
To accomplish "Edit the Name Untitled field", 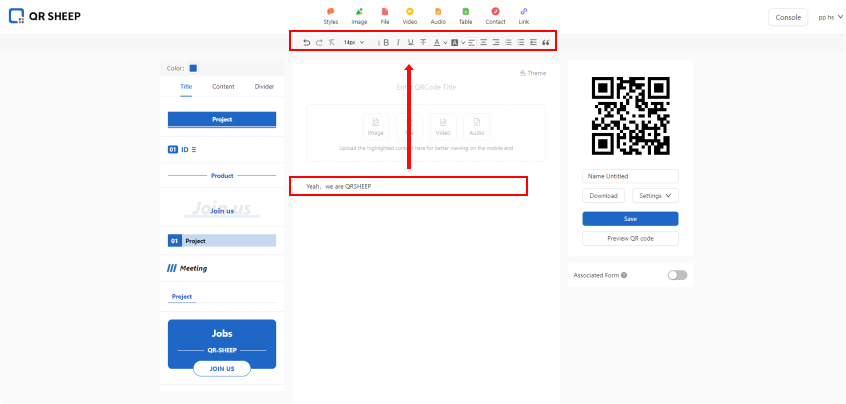I will 630,176.
